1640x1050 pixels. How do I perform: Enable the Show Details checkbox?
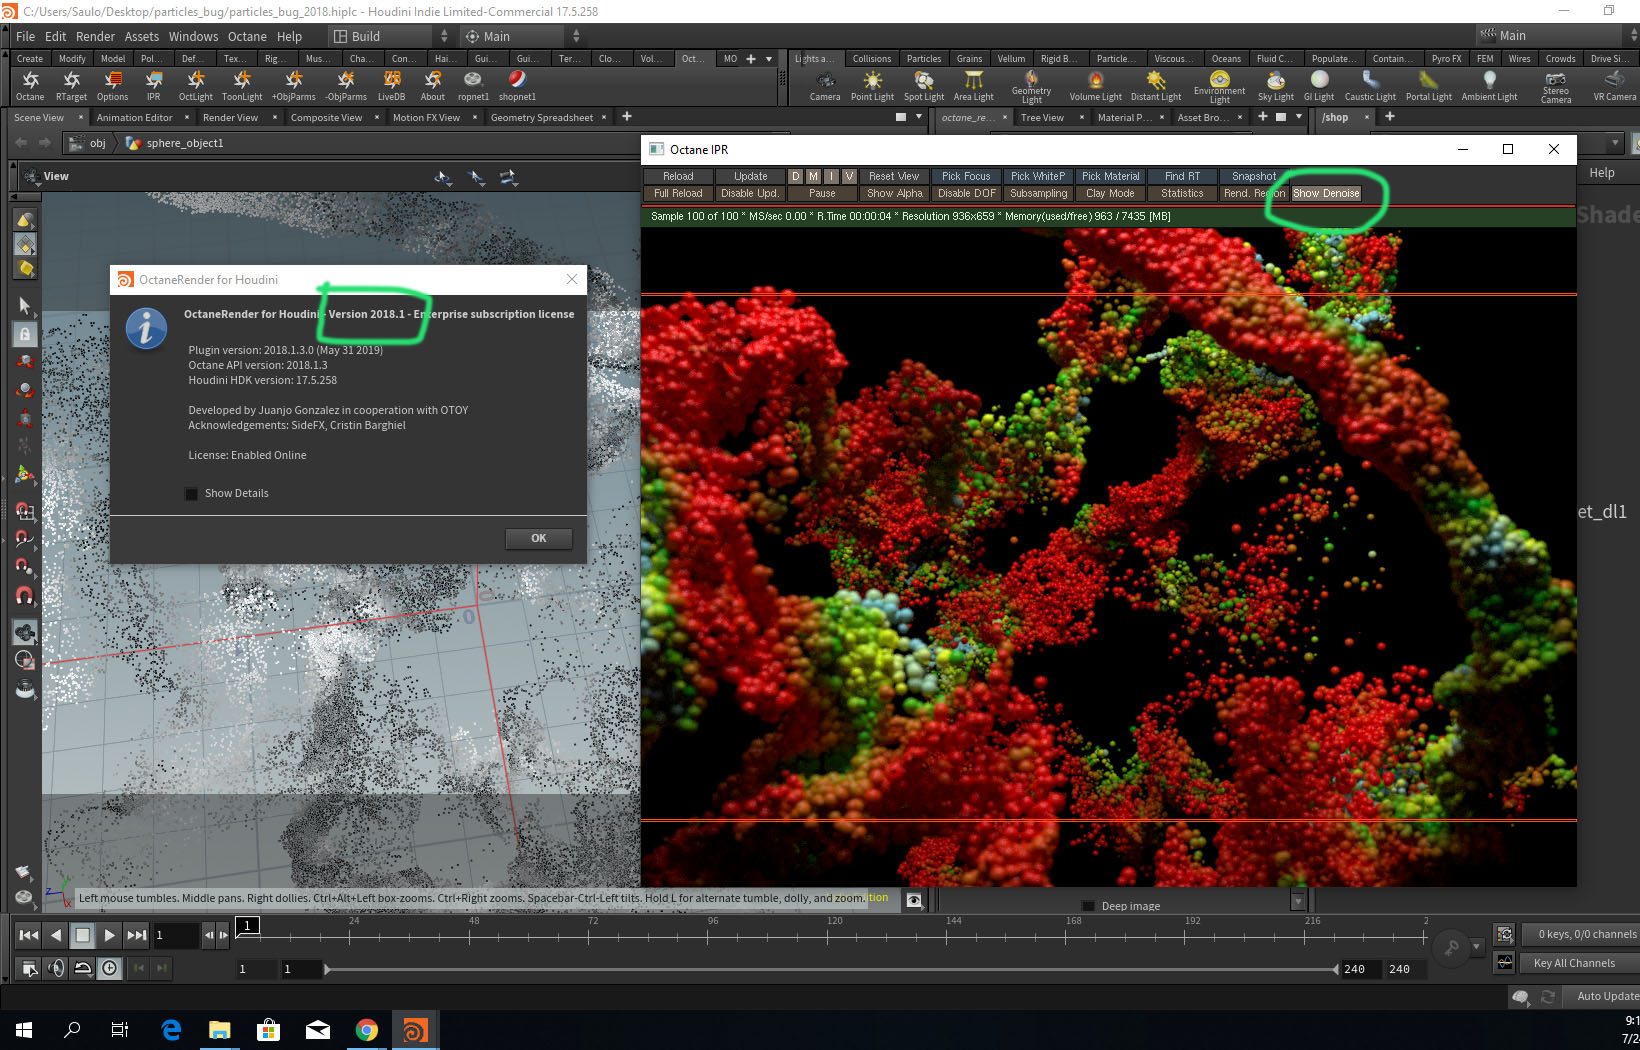[192, 494]
